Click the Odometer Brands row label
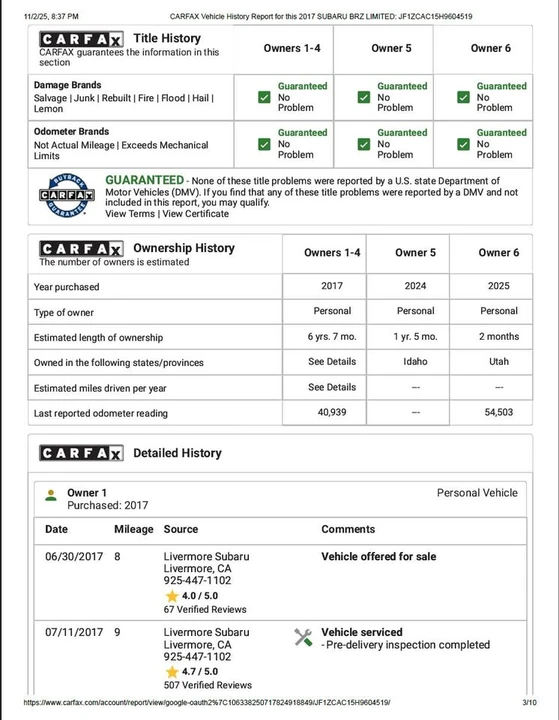The image size is (559, 720). (71, 132)
